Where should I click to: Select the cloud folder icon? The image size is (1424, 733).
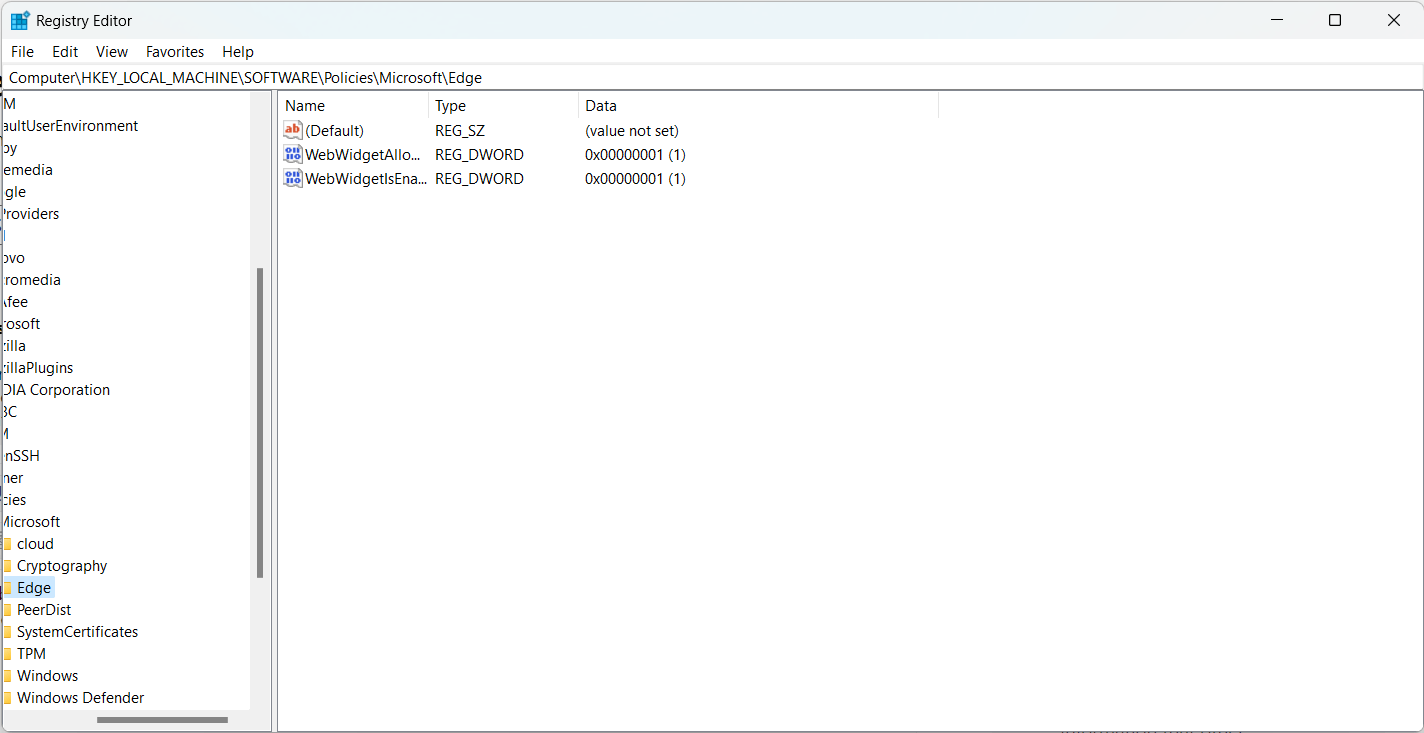pyautogui.click(x=6, y=544)
